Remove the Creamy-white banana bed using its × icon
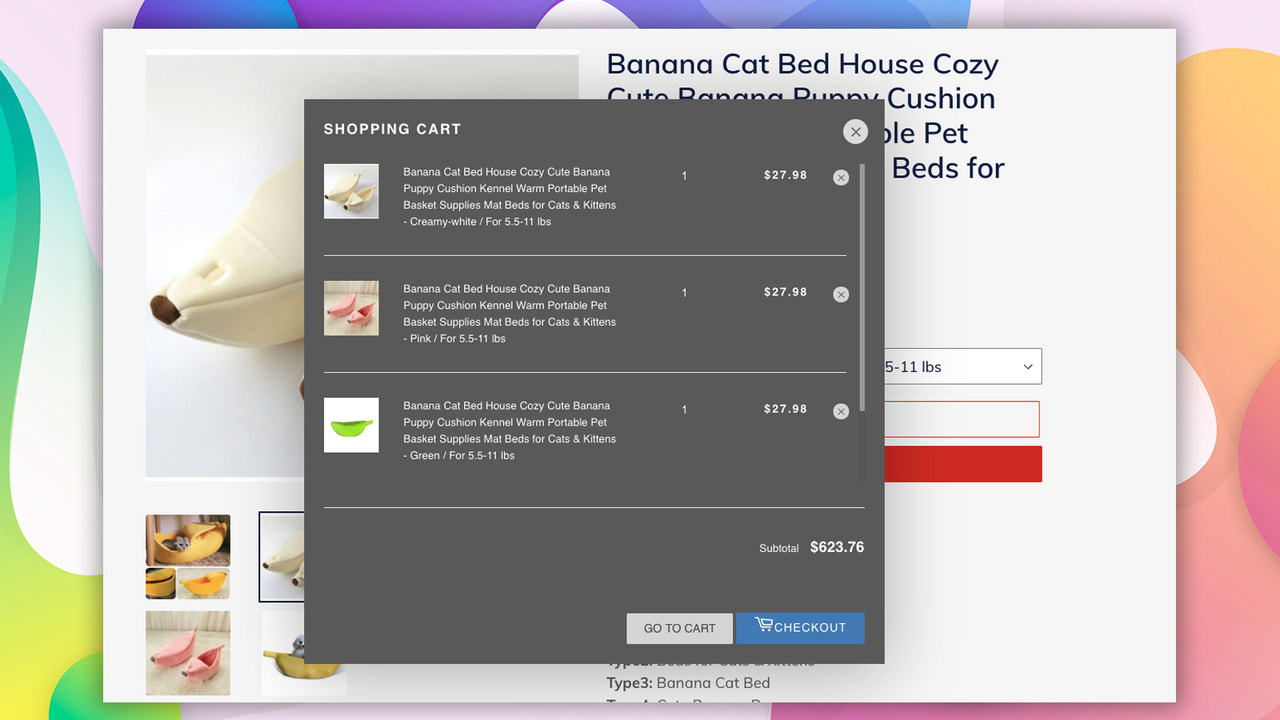 click(841, 177)
